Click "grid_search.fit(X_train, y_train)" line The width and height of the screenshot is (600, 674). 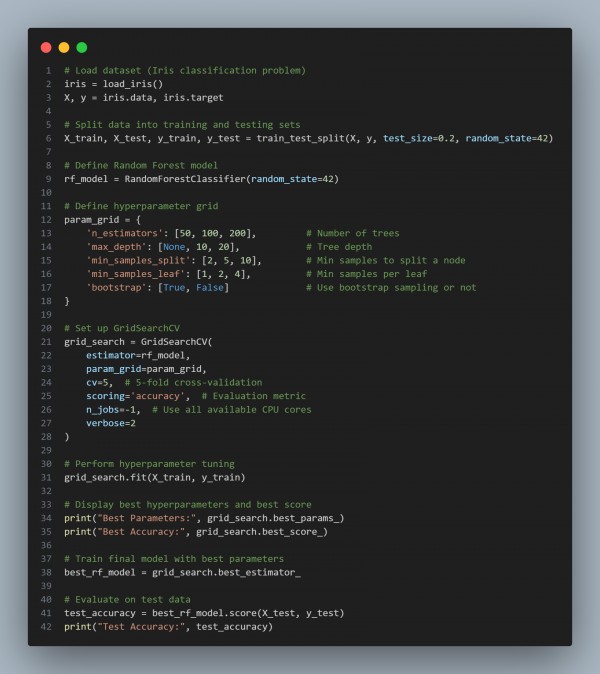pos(155,478)
